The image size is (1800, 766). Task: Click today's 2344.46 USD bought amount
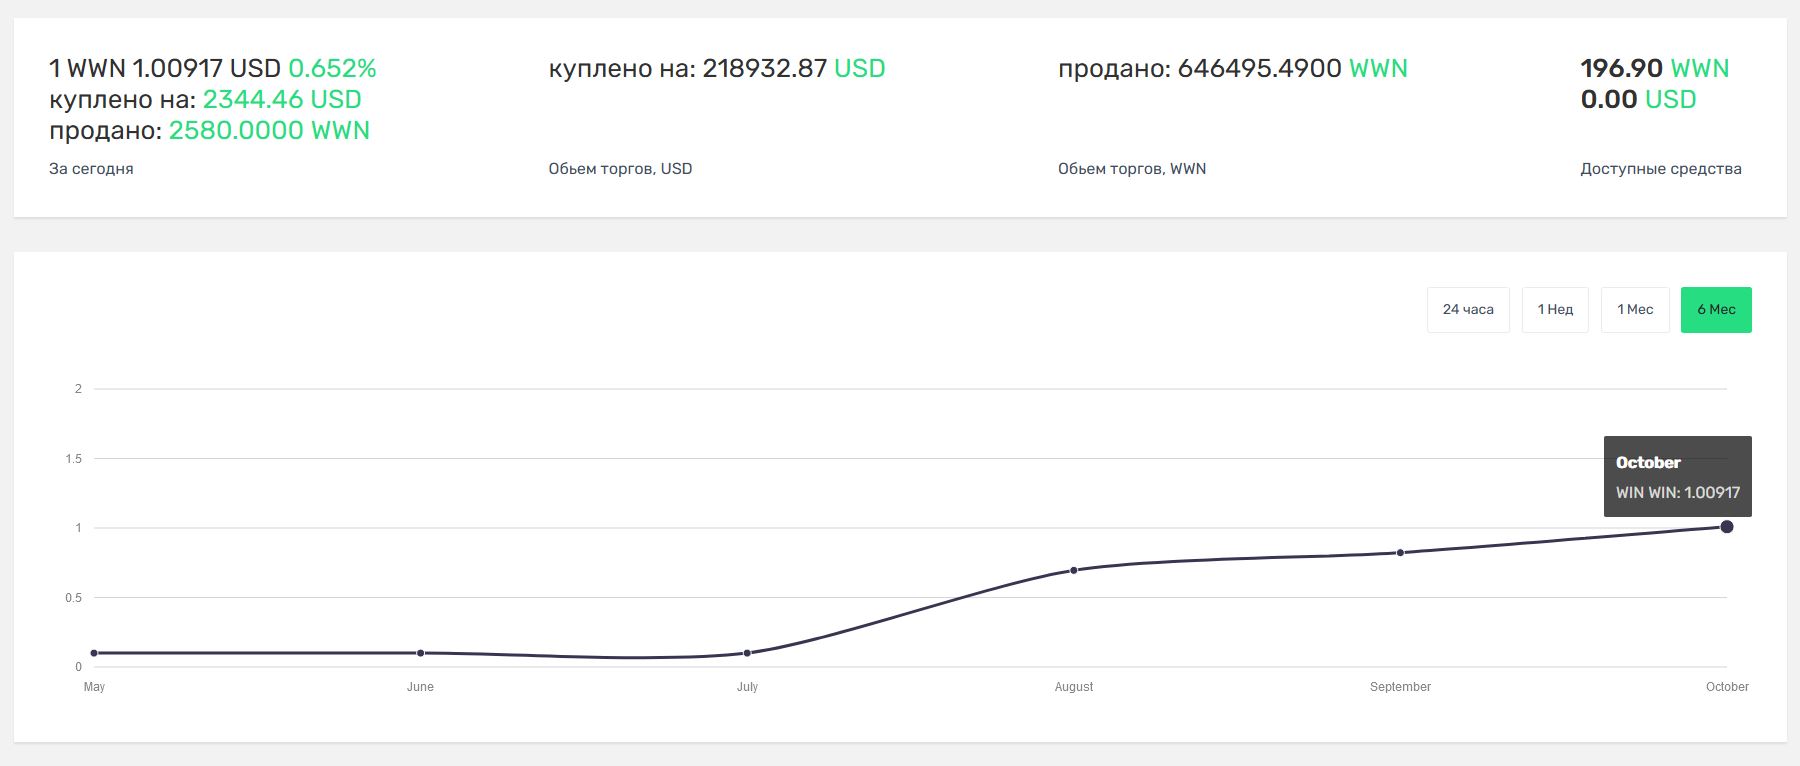[282, 99]
